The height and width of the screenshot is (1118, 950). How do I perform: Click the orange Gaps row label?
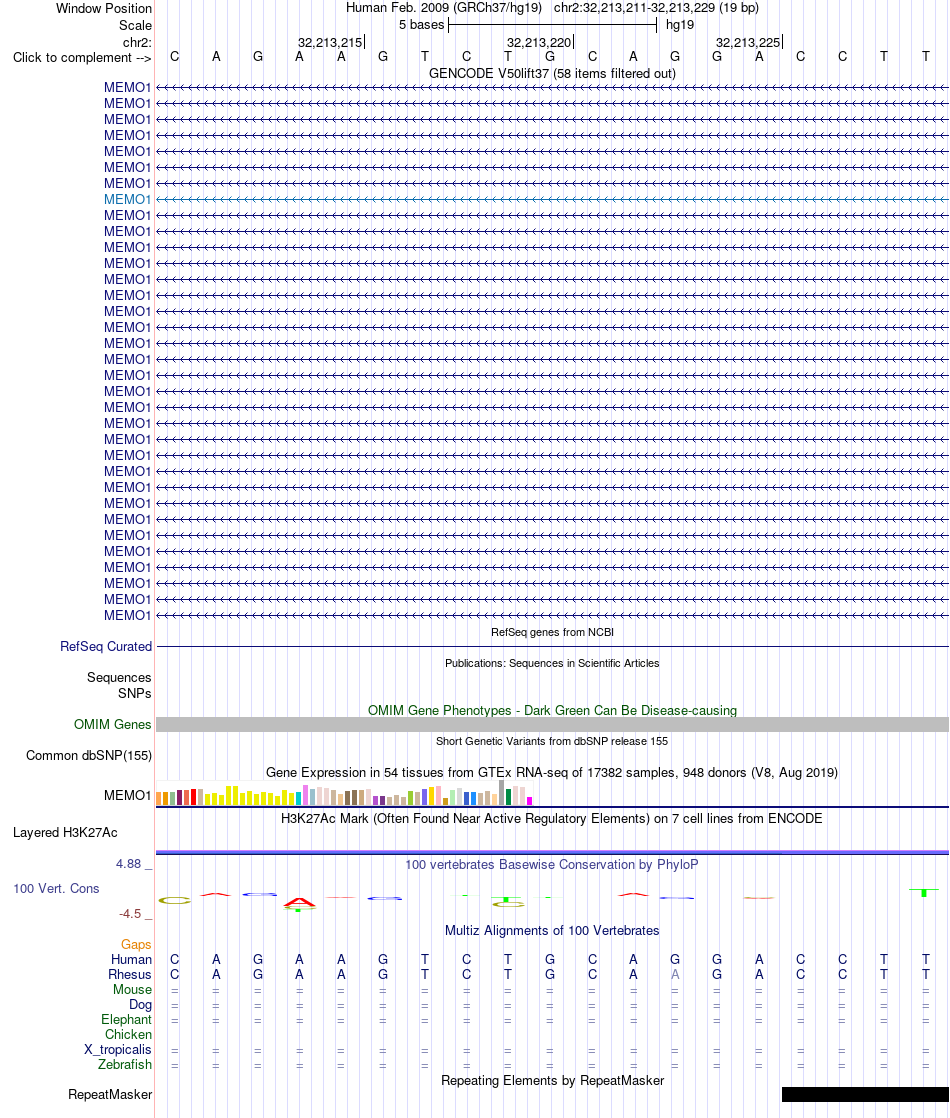pyautogui.click(x=136, y=945)
